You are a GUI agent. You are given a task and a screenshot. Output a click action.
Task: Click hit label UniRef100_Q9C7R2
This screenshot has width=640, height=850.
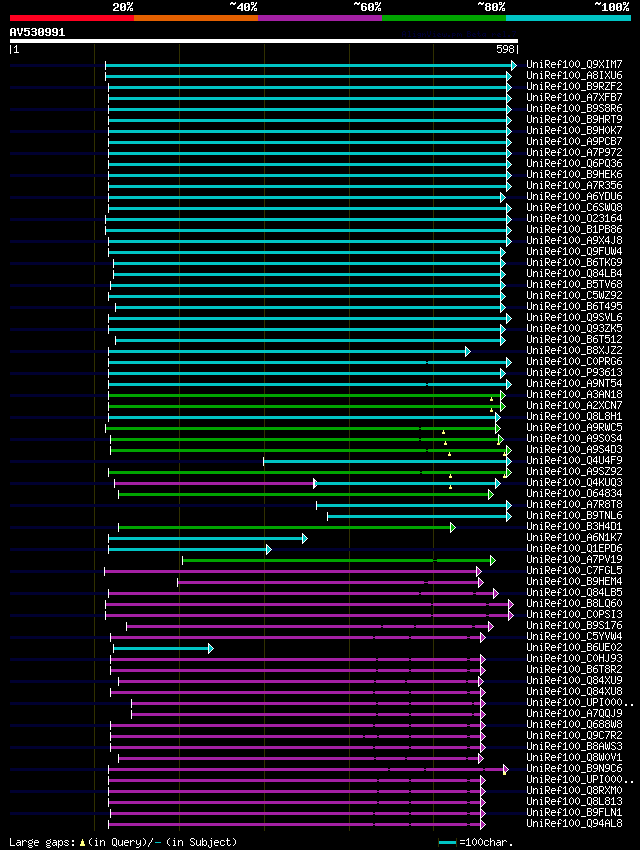(x=574, y=736)
